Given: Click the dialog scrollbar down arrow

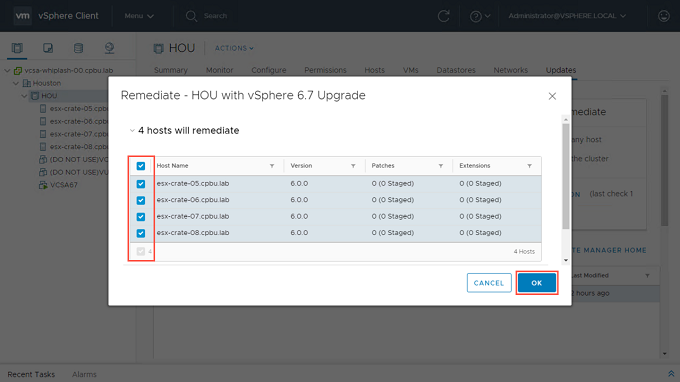Looking at the screenshot, I should (566, 260).
